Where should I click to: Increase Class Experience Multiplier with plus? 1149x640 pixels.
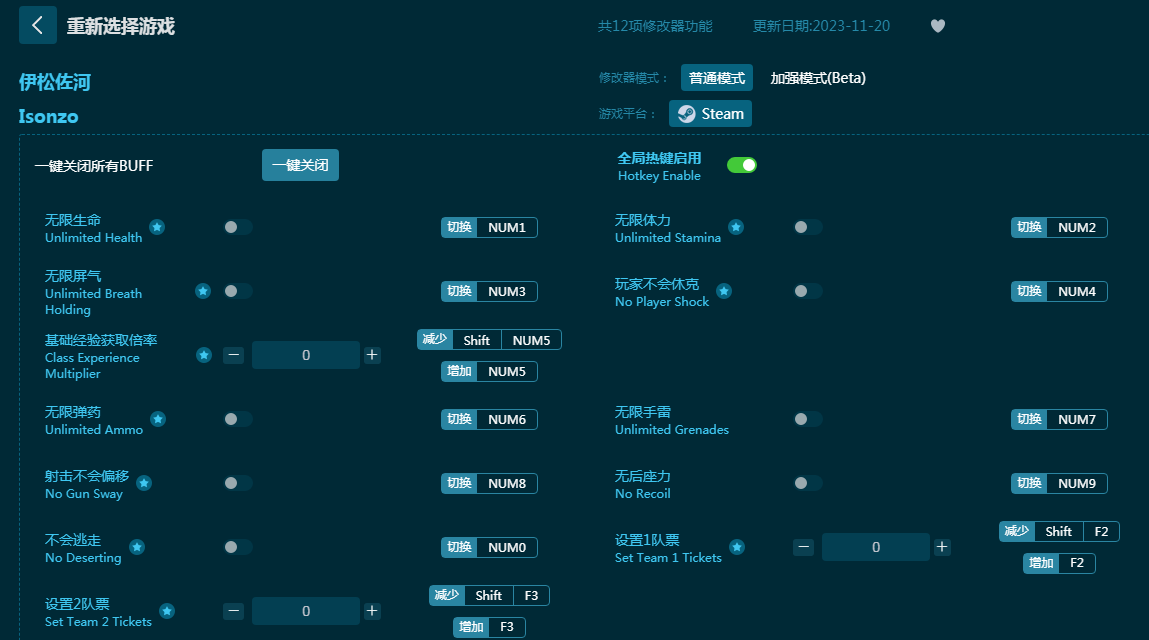pos(372,355)
